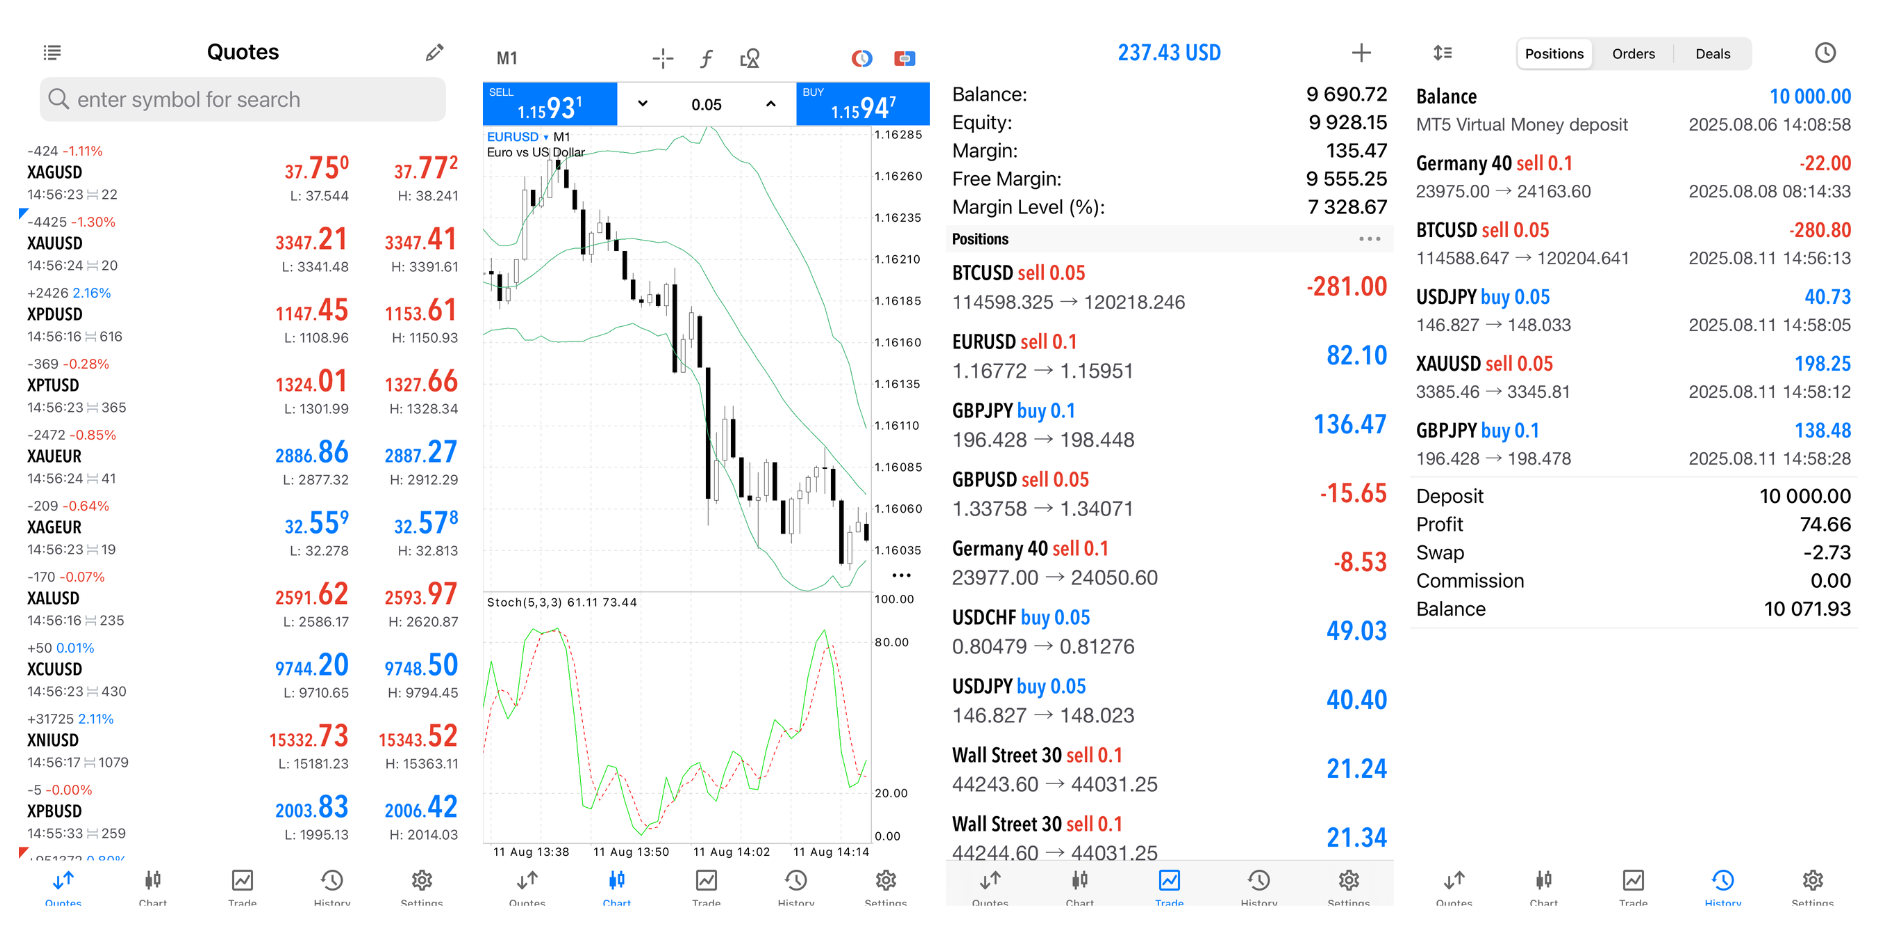This screenshot has height=941, width=1877.
Task: Decrease the lot volume with the down chevron
Action: pyautogui.click(x=643, y=103)
